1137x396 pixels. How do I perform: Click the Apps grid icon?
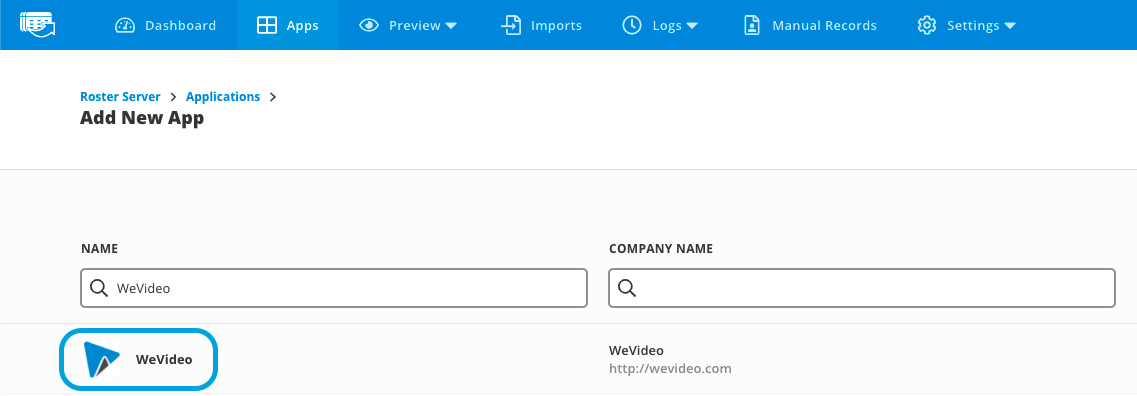pyautogui.click(x=267, y=25)
